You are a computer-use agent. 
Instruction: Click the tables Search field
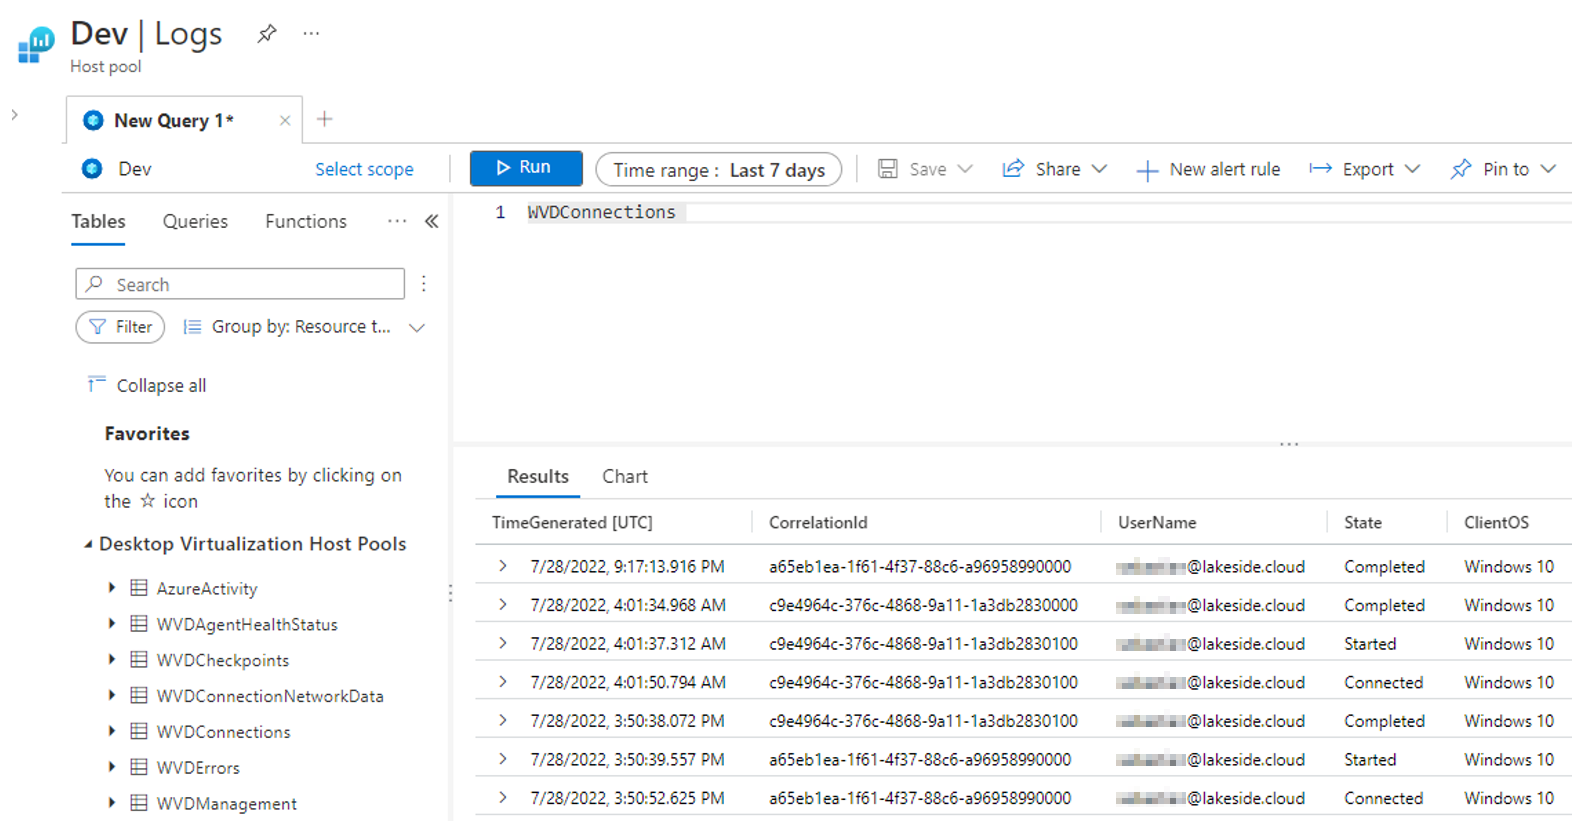coord(240,284)
